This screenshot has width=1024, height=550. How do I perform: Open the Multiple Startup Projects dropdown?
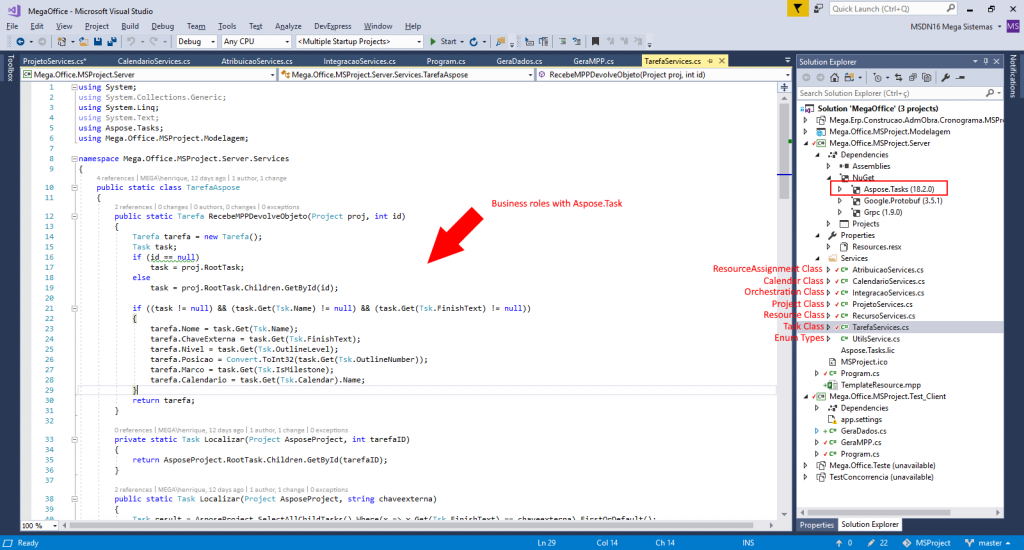tap(359, 42)
